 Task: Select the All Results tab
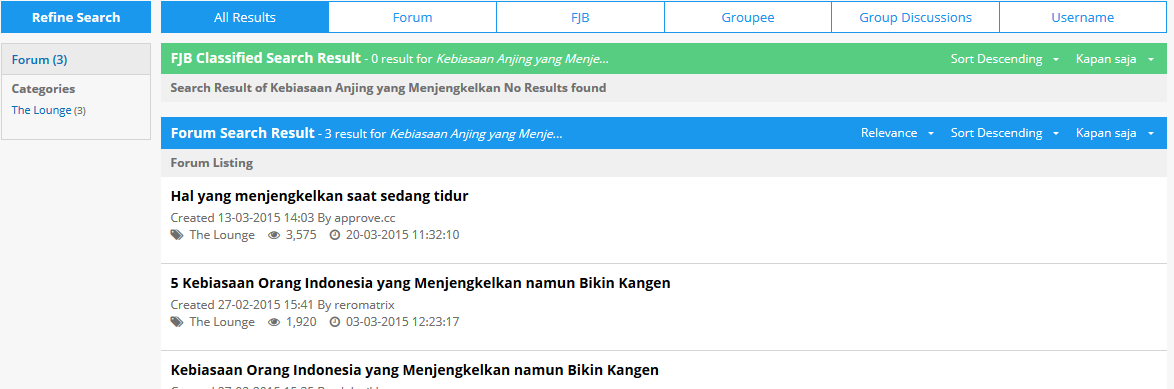click(x=245, y=17)
